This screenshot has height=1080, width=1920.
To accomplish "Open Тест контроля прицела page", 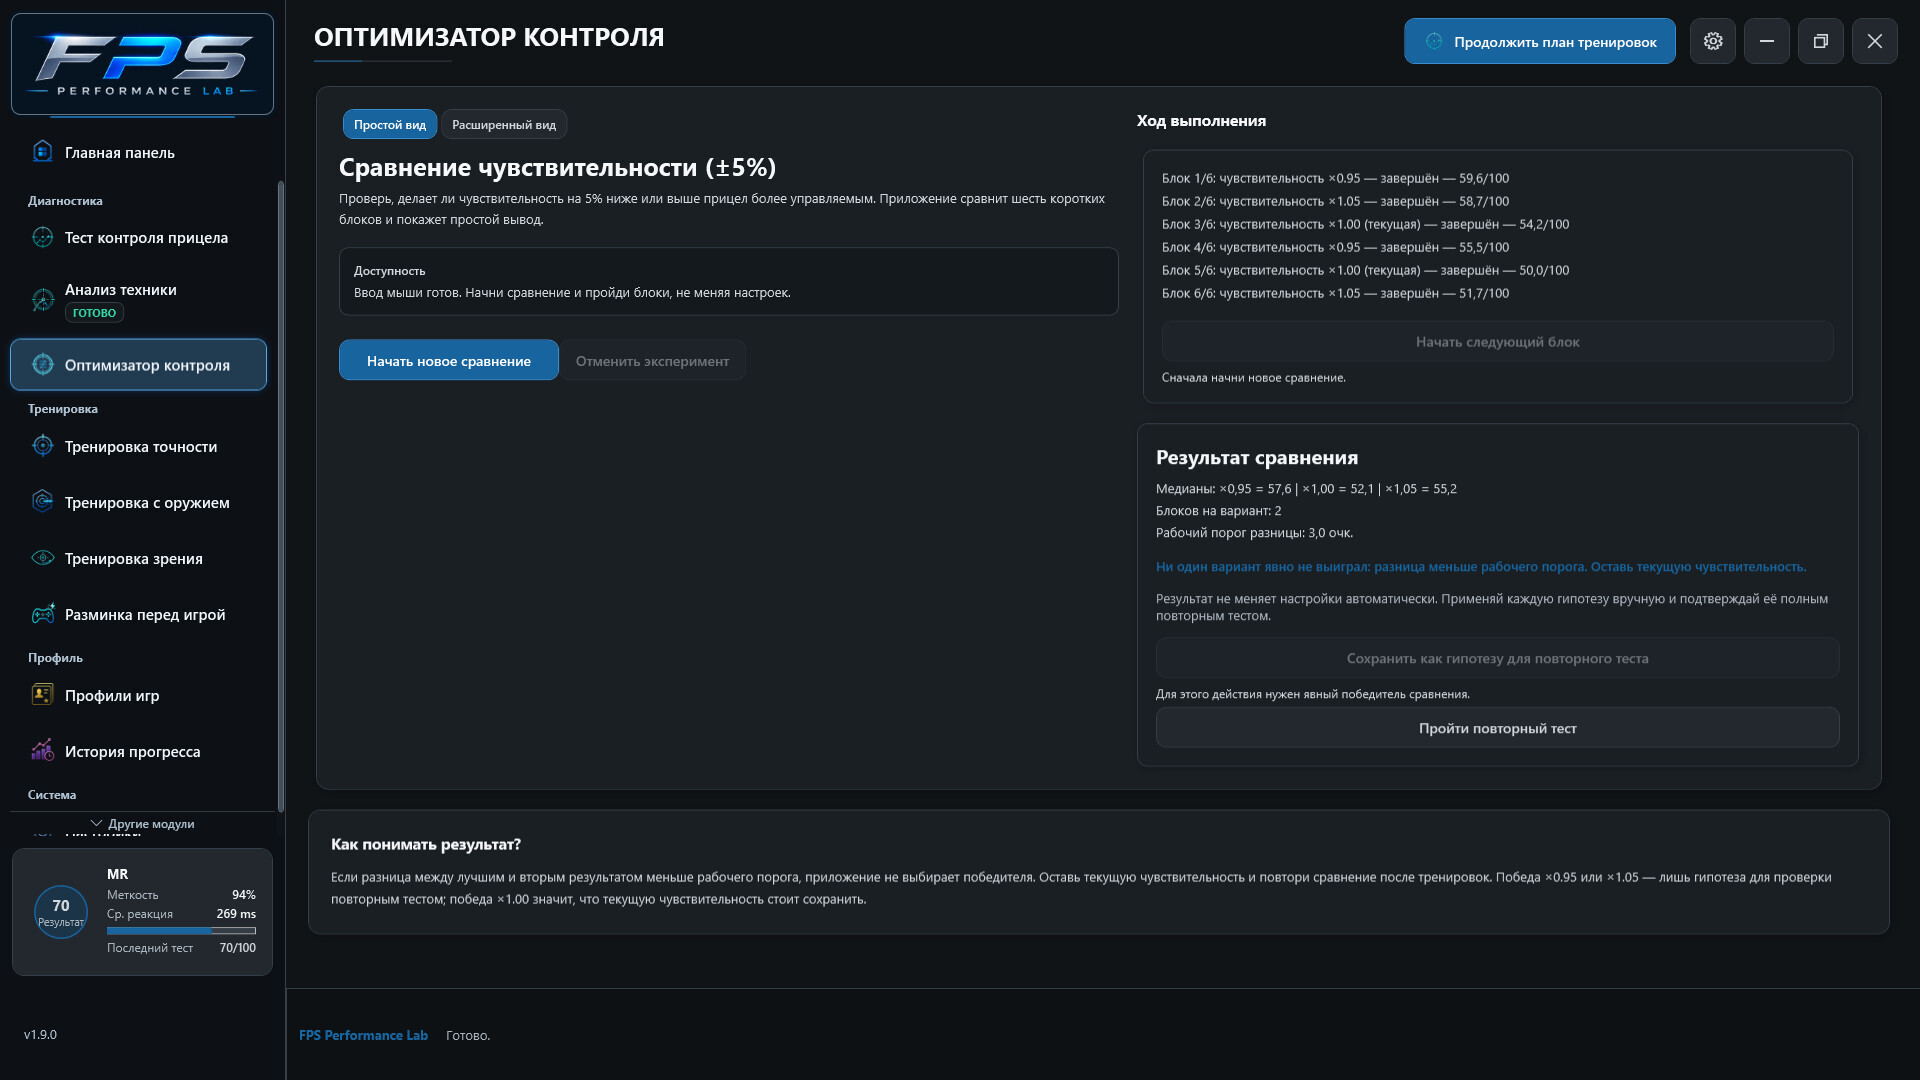I will point(138,237).
